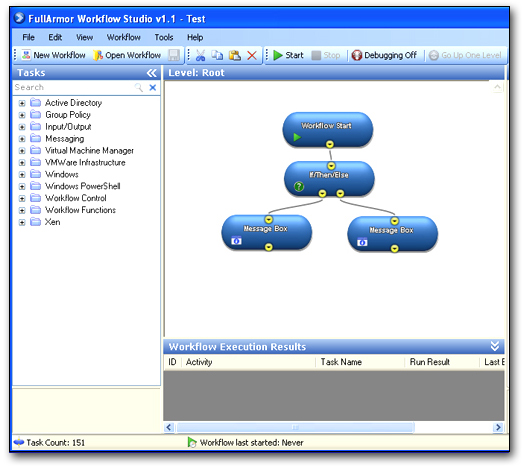Viewport: 526px width, 470px height.
Task: Select the left Message Box node
Action: click(x=267, y=233)
